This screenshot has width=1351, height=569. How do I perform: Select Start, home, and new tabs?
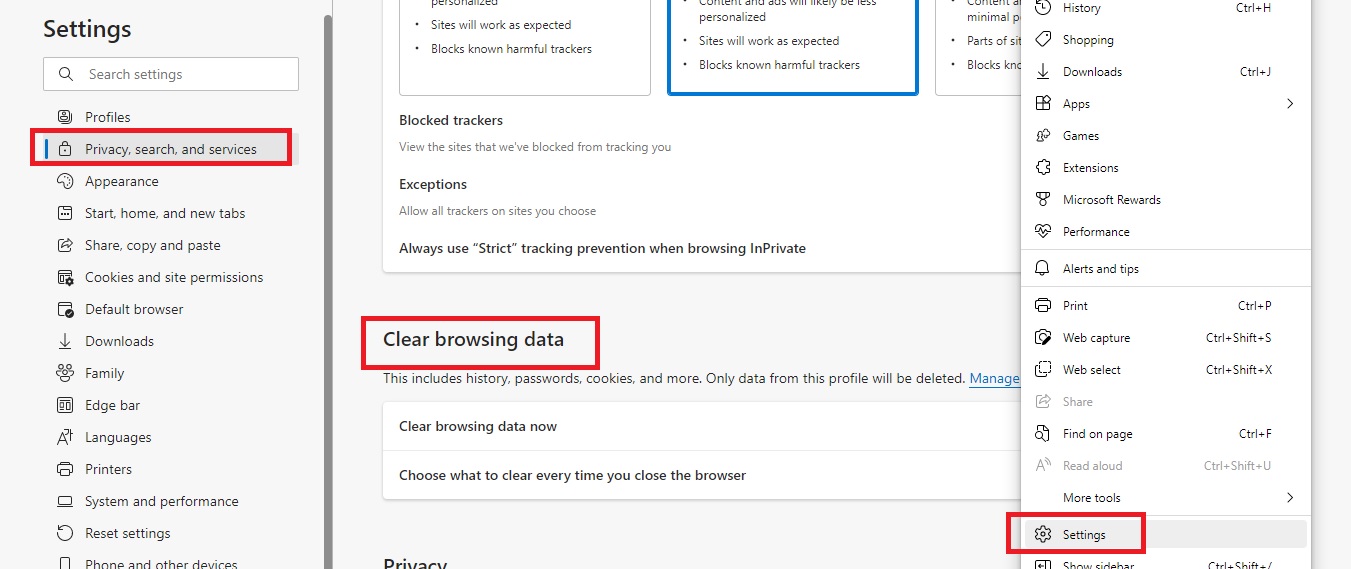pos(164,213)
